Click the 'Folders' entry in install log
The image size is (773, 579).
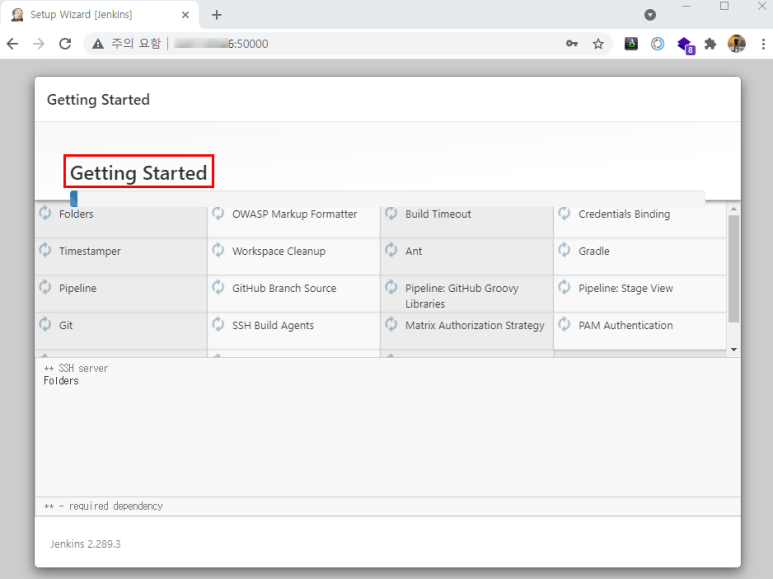tap(61, 381)
